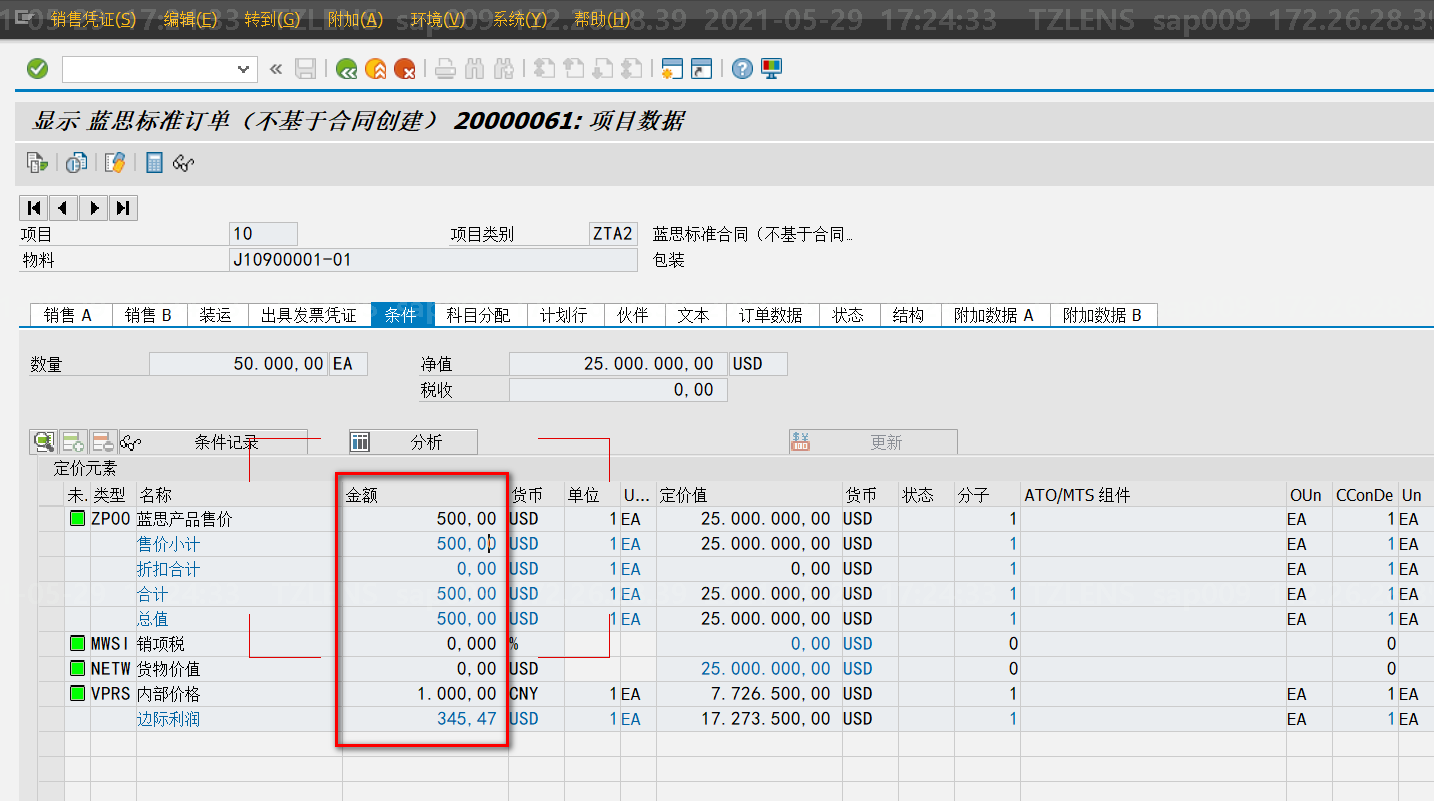Click the 更新 currency update icon
Image resolution: width=1434 pixels, height=801 pixels.
pyautogui.click(x=801, y=441)
